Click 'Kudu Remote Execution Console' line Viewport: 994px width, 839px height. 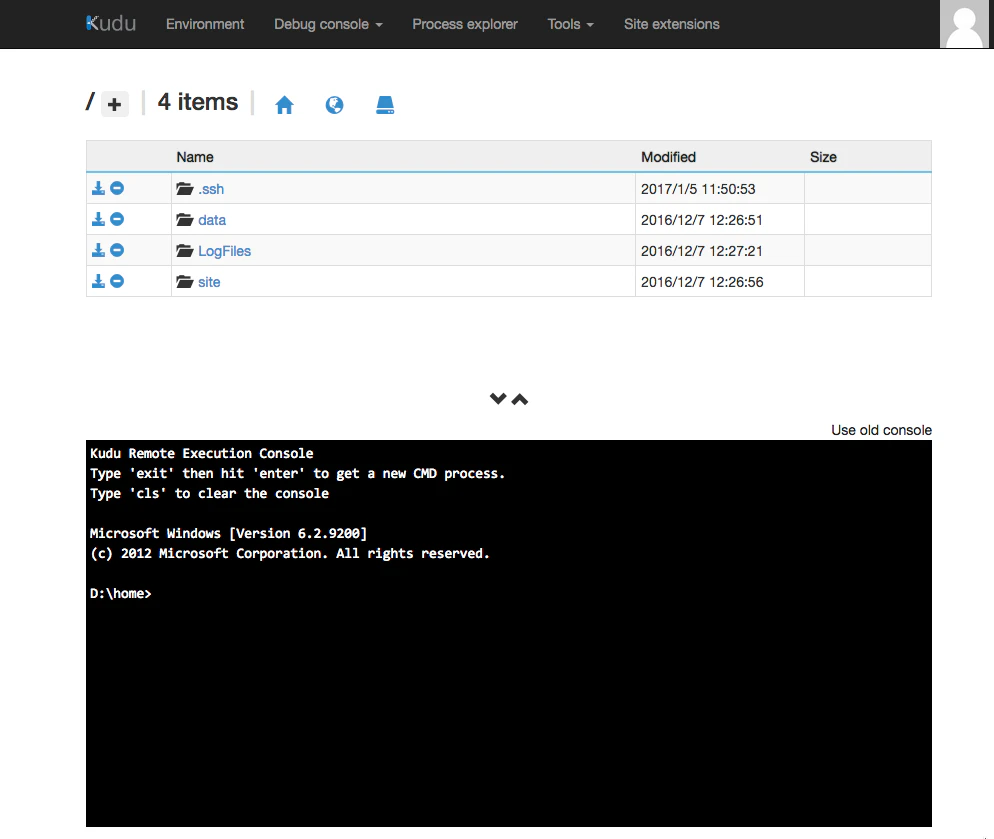coord(202,453)
